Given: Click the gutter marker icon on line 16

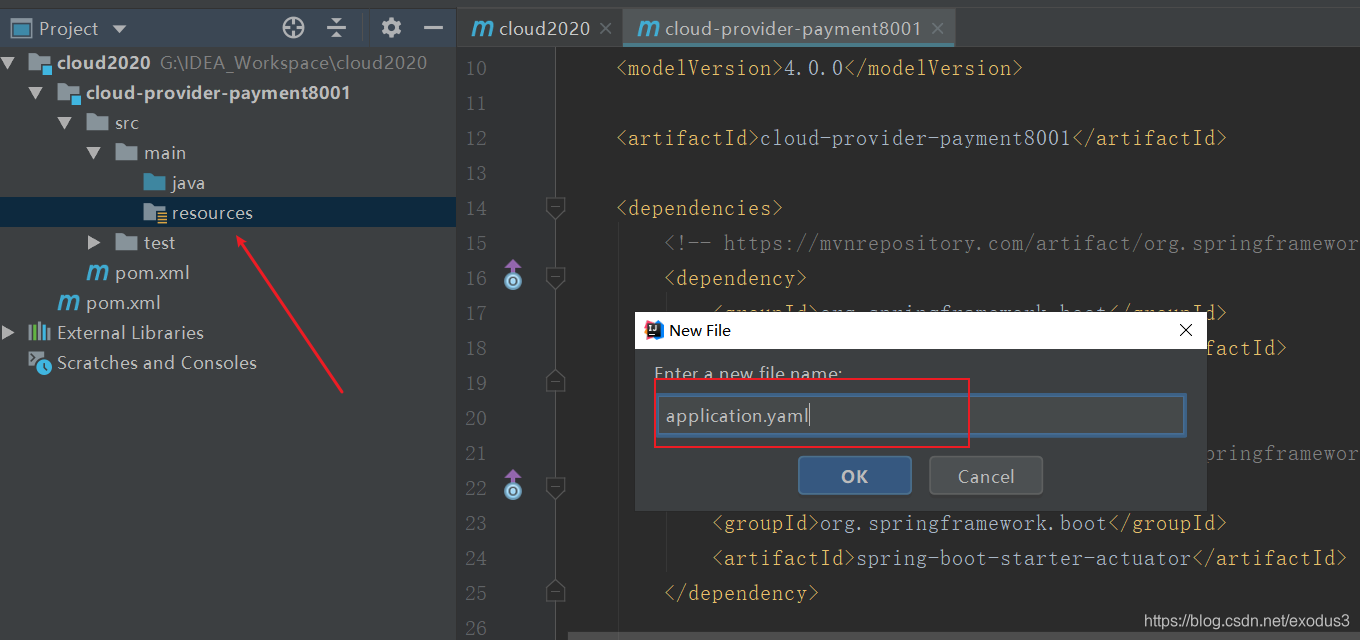Looking at the screenshot, I should tap(513, 275).
